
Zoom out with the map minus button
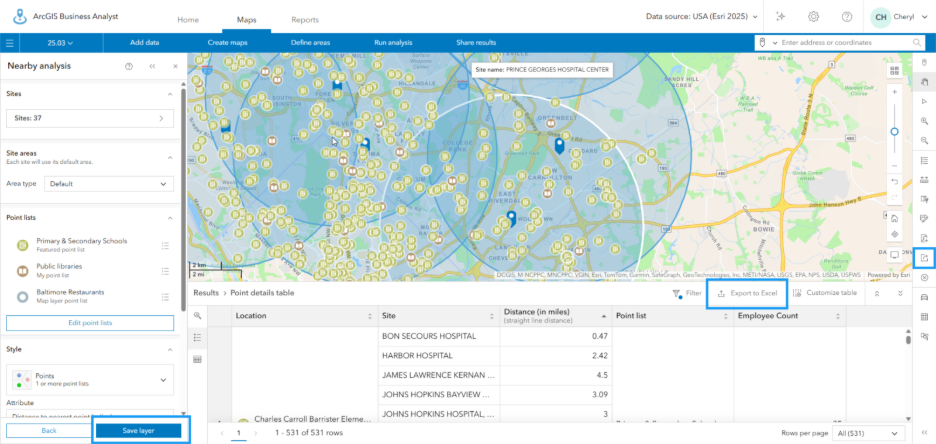pos(894,166)
